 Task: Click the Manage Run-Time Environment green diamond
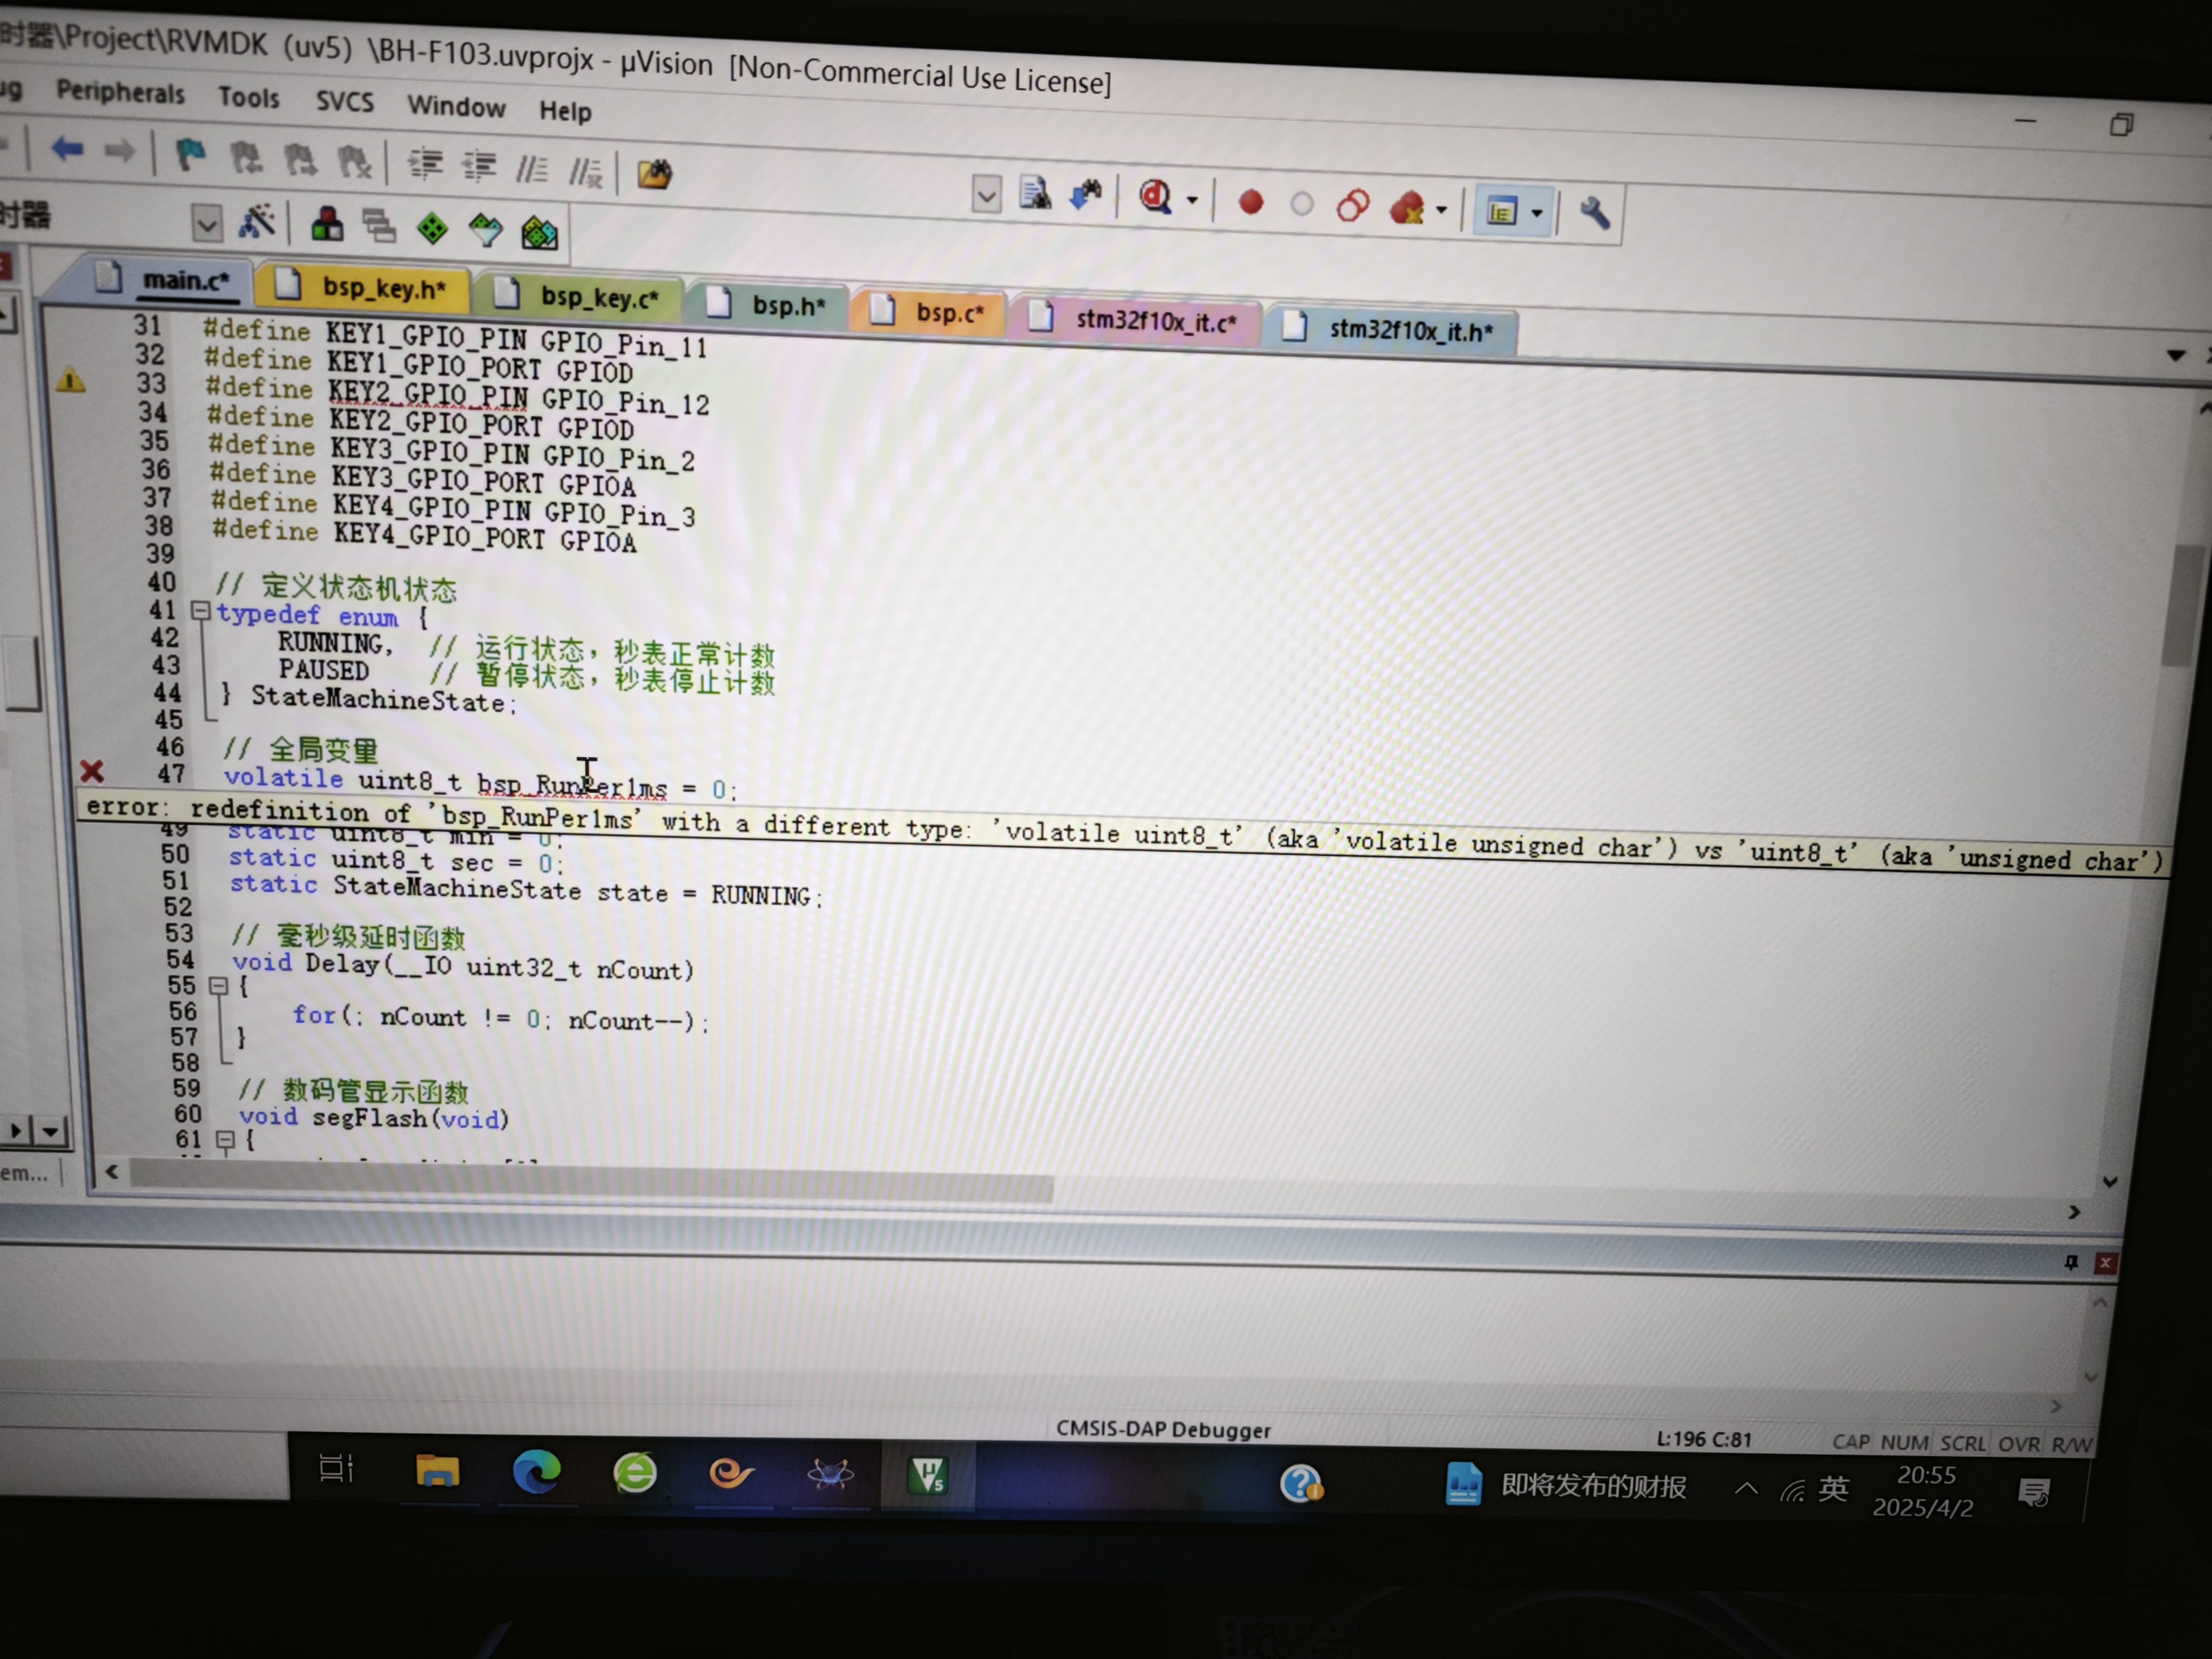[432, 229]
